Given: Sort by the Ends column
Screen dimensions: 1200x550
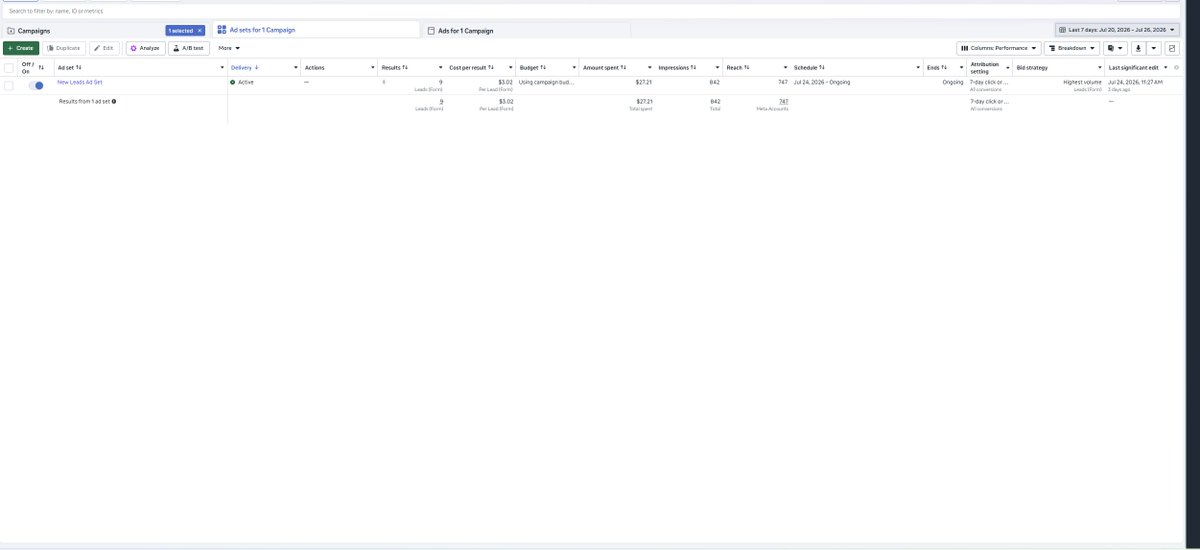Looking at the screenshot, I should pos(937,67).
